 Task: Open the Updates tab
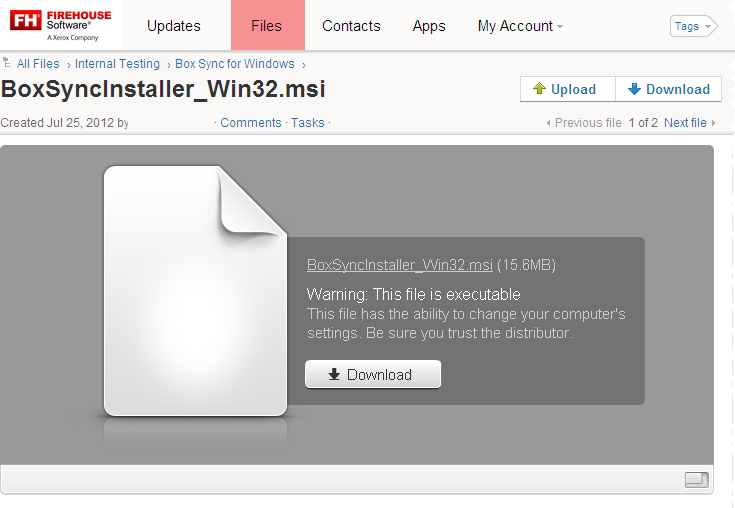click(x=174, y=26)
